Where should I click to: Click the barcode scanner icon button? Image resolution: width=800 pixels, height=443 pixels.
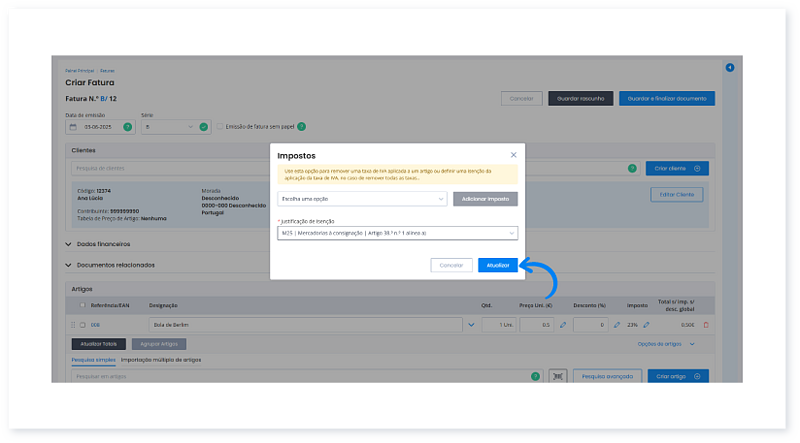(558, 376)
